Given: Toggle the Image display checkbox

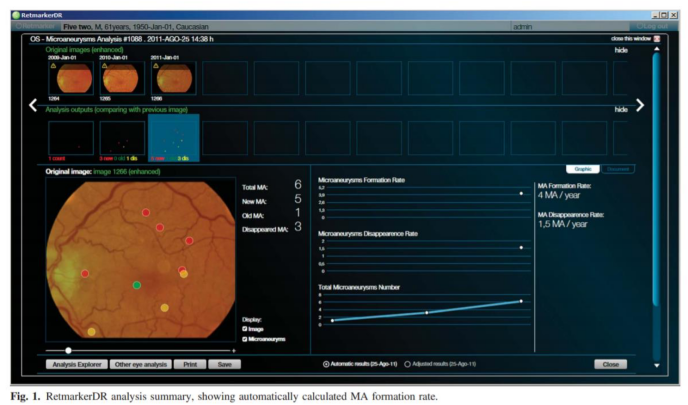Looking at the screenshot, I should [244, 329].
